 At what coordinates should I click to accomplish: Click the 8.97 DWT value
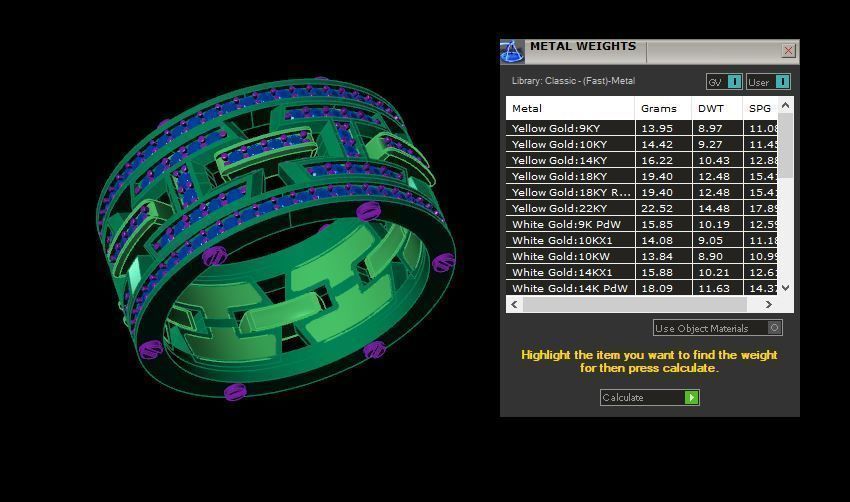(x=710, y=128)
